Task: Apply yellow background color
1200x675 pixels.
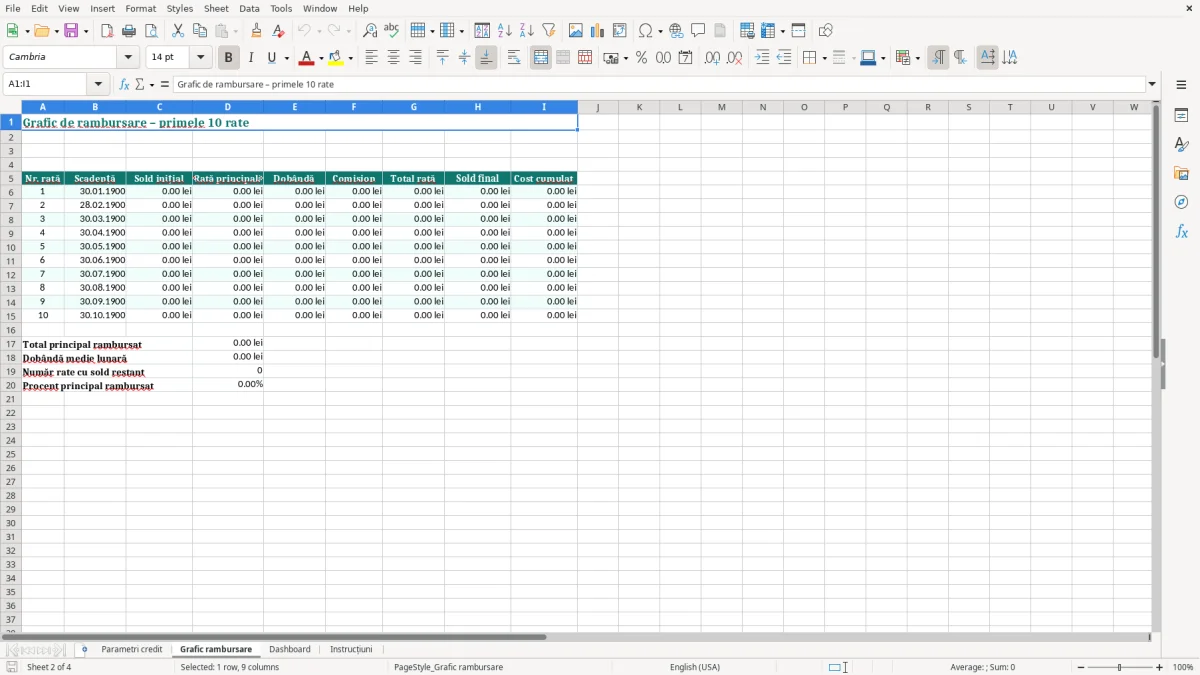Action: point(336,58)
